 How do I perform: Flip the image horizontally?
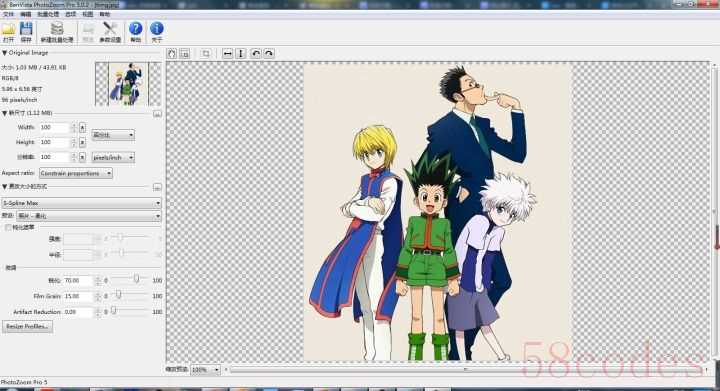pyautogui.click(x=227, y=54)
